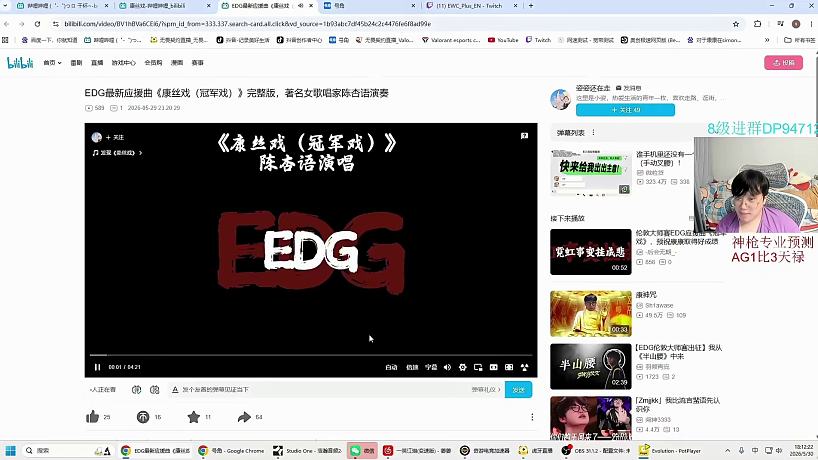Open the 半山腰 recommended video thumbnail
This screenshot has width=818, height=460.
coord(591,366)
